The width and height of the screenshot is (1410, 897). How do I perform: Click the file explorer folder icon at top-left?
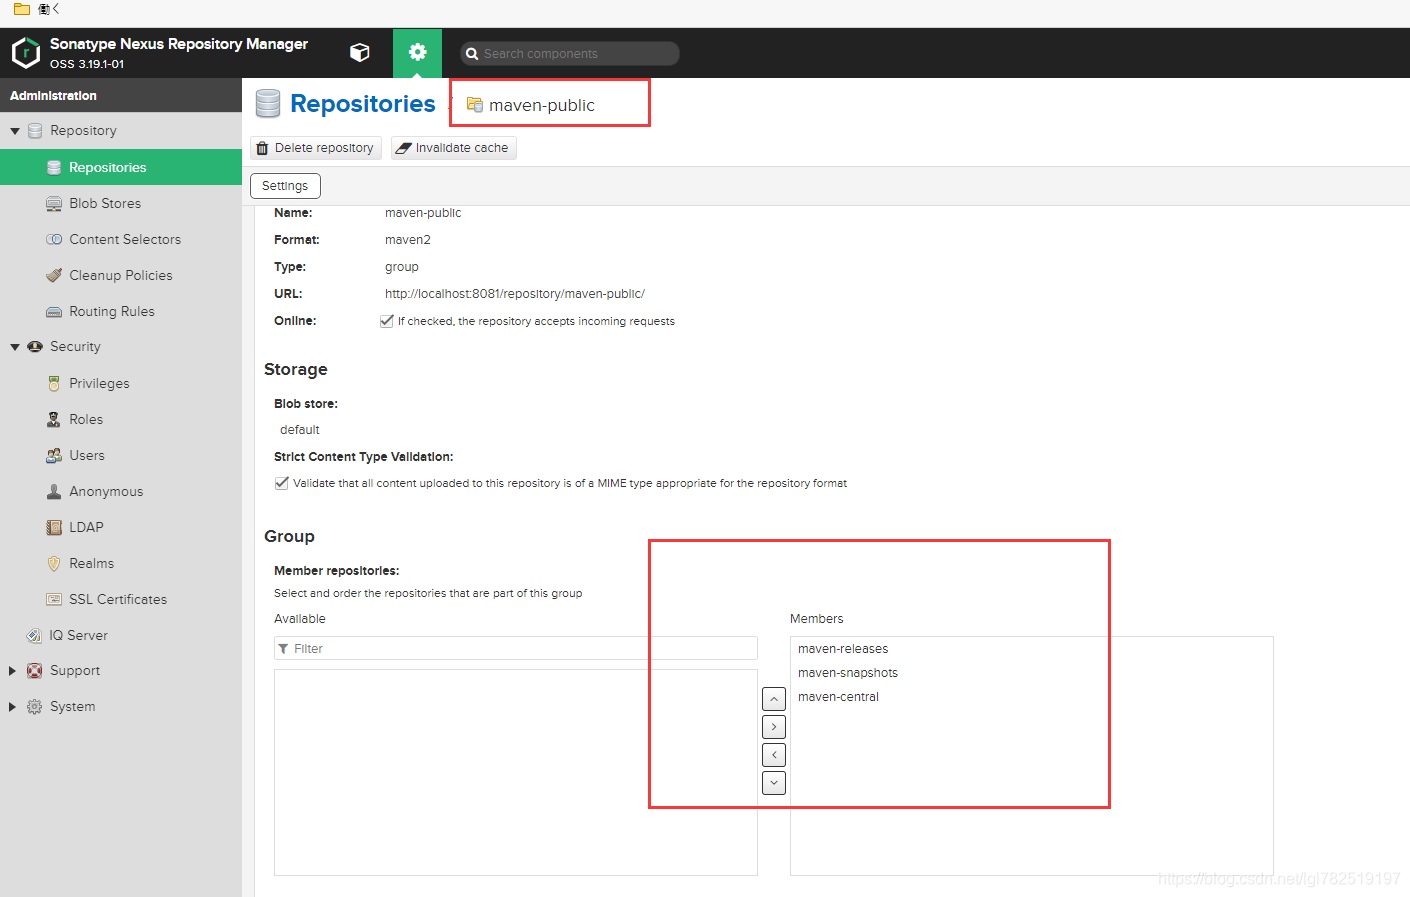point(21,9)
